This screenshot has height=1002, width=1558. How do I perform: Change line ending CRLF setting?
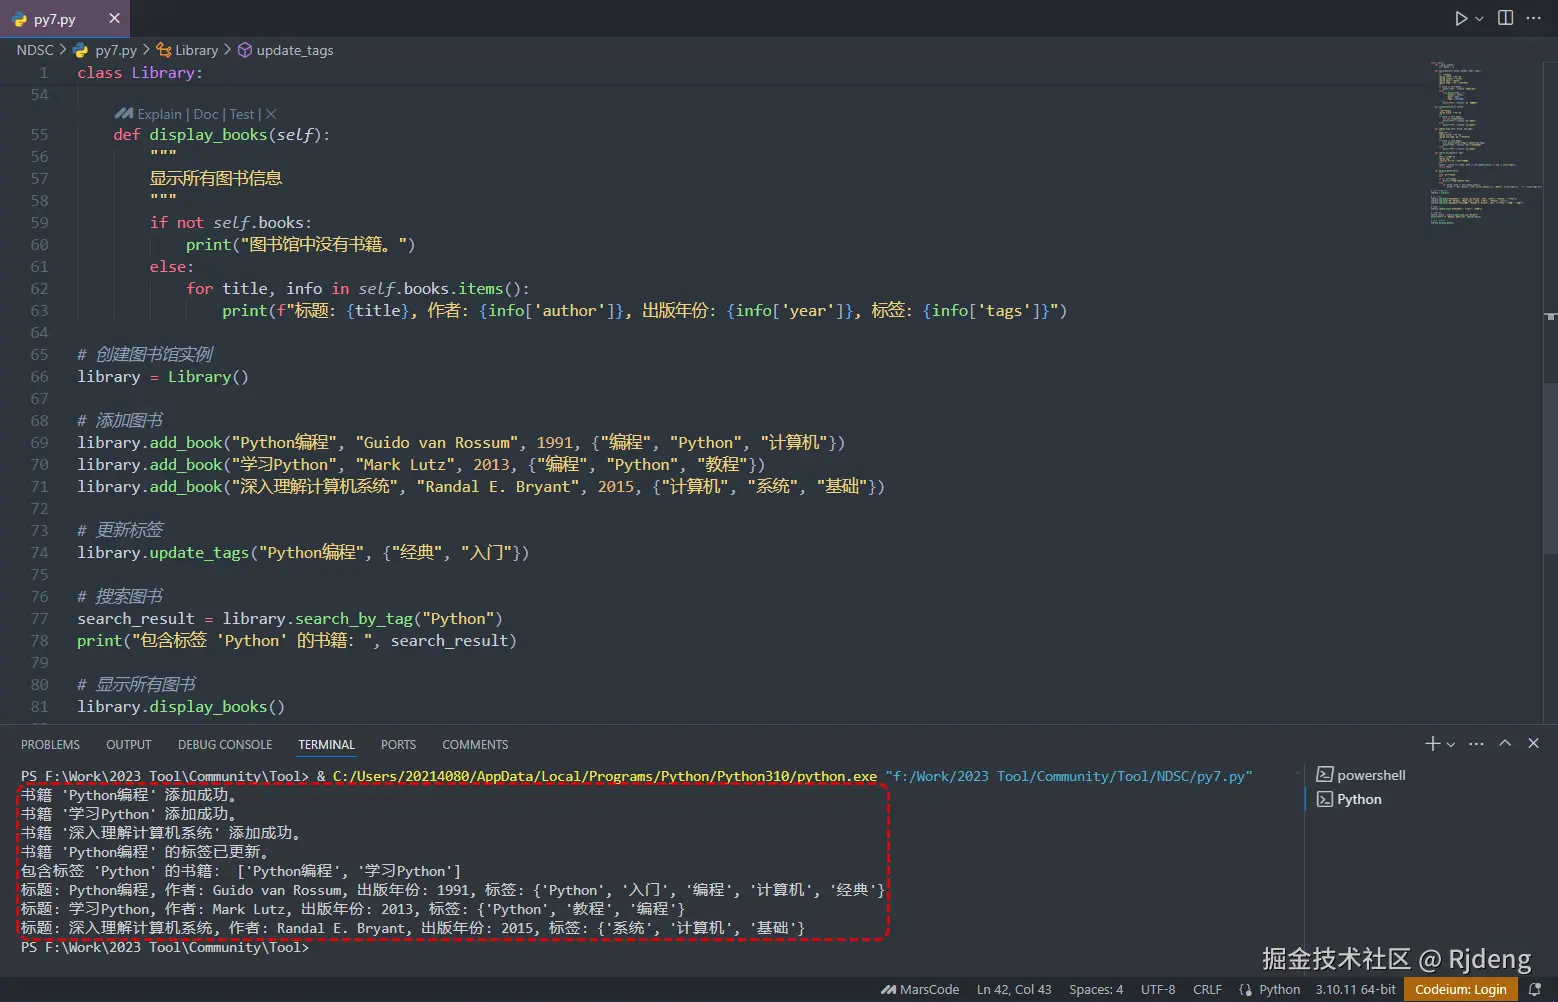coord(1207,990)
